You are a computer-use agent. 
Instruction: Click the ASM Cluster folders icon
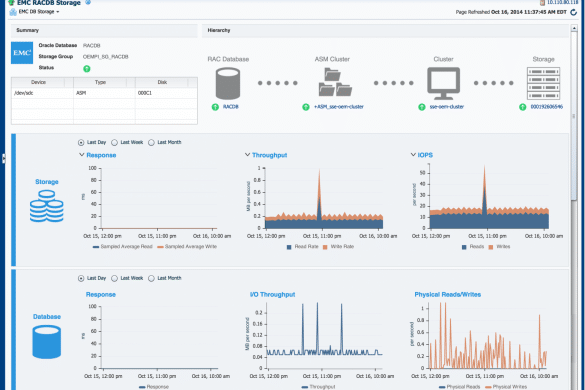click(335, 82)
